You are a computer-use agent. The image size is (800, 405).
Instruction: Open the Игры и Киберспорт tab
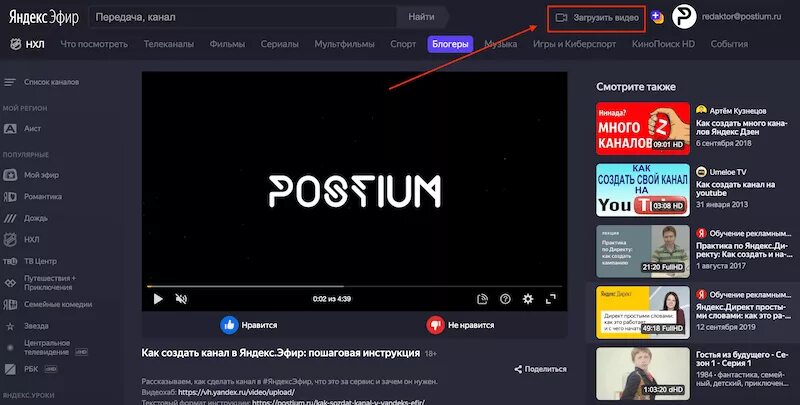pos(574,44)
